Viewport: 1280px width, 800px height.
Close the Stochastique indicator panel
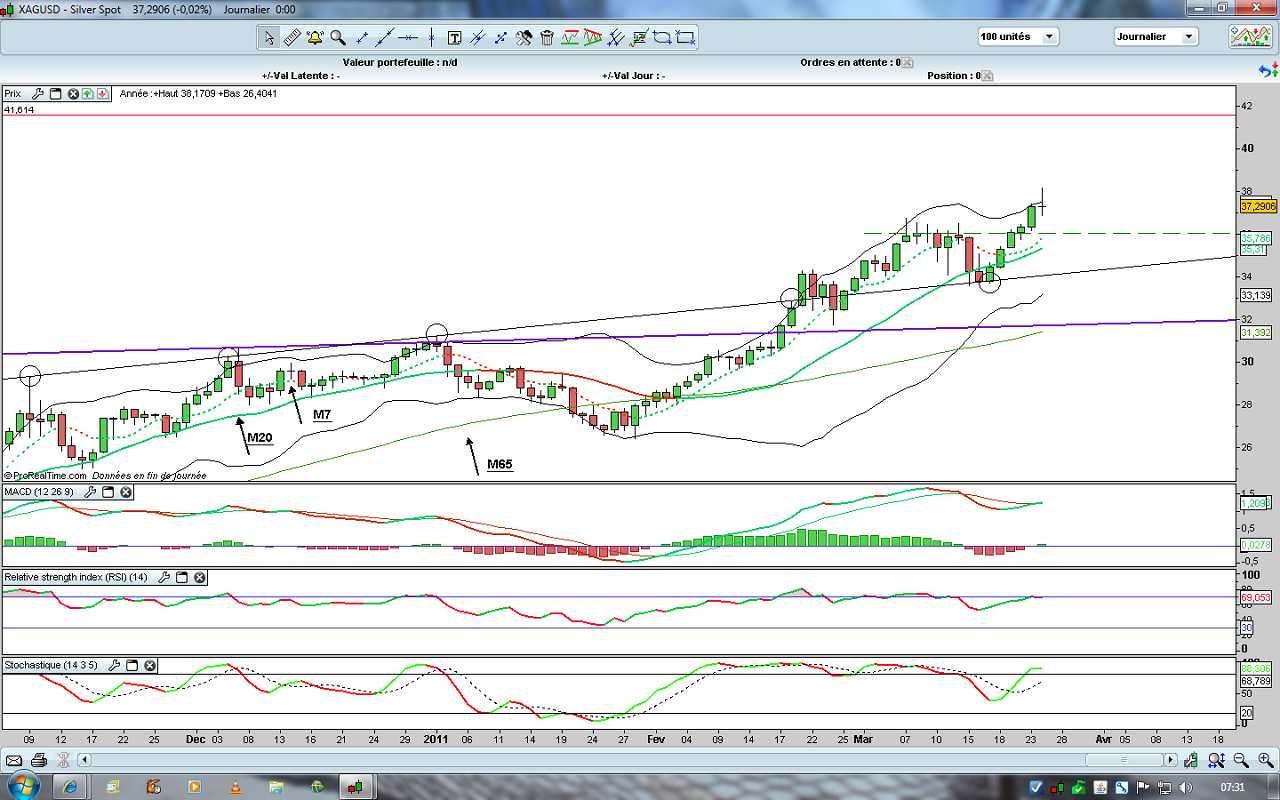tap(149, 665)
